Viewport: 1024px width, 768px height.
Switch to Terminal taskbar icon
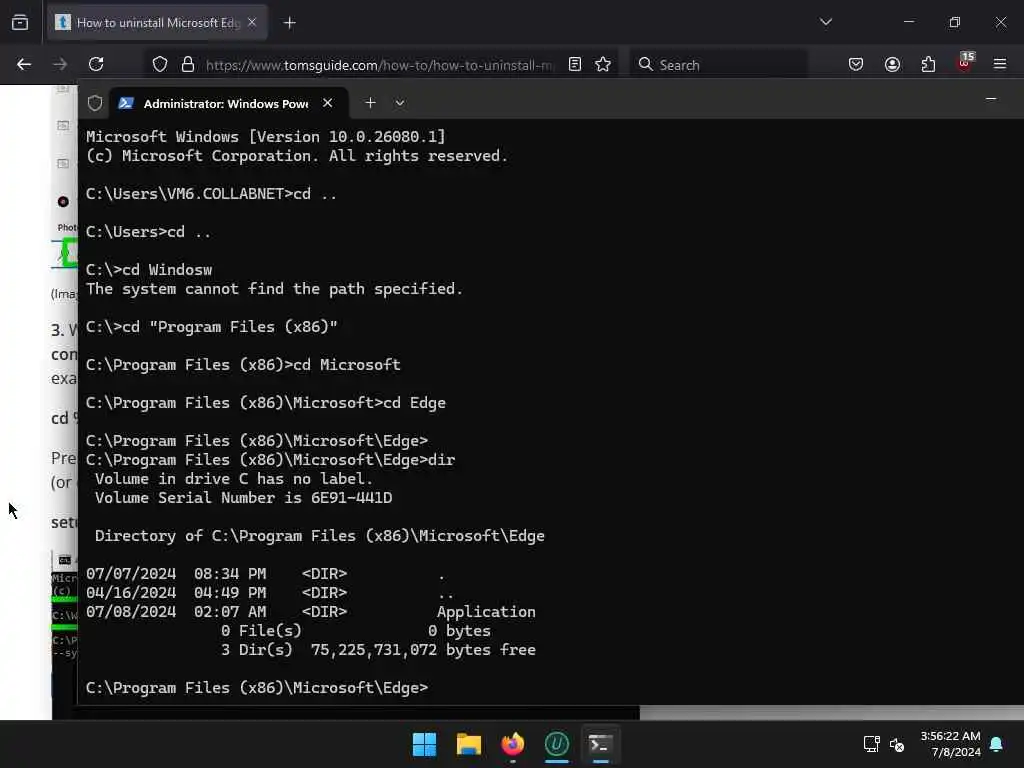600,744
